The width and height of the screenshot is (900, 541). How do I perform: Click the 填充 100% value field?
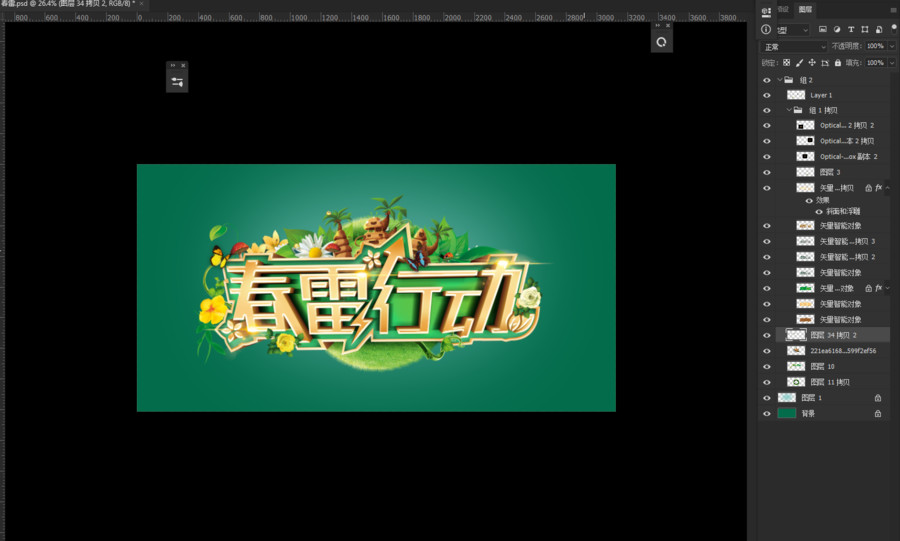(x=875, y=63)
